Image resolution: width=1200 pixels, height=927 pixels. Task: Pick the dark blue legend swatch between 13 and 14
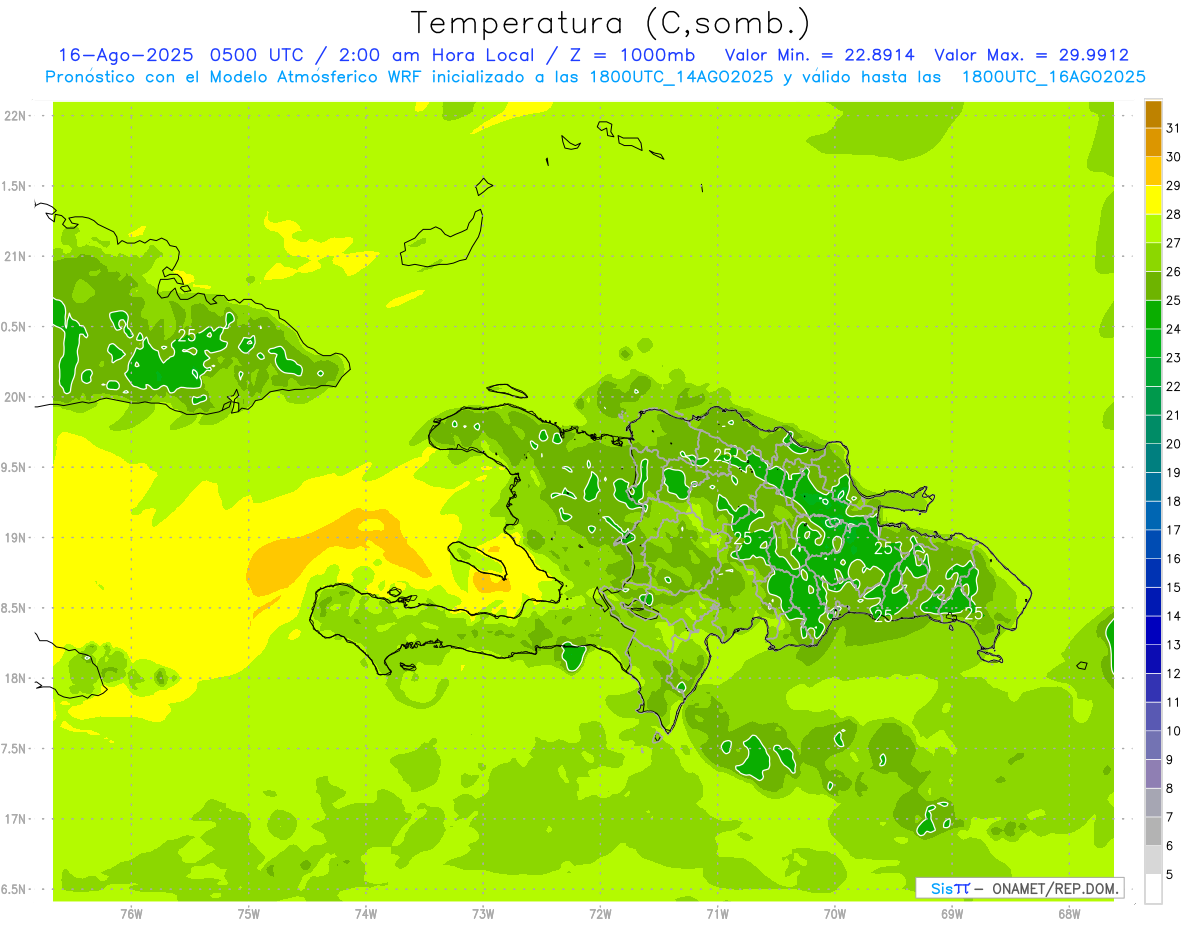[x=1153, y=631]
